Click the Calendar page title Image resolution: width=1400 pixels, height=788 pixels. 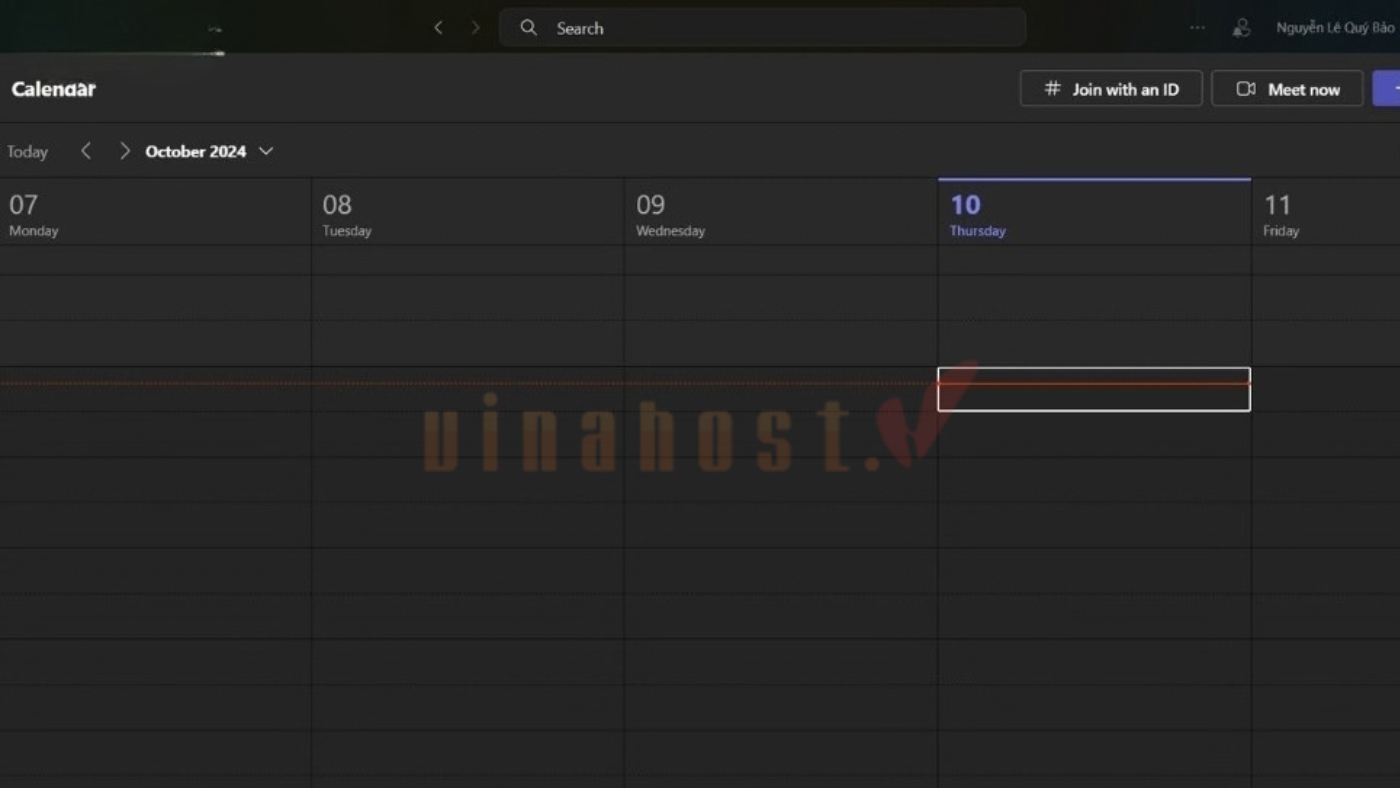click(54, 89)
